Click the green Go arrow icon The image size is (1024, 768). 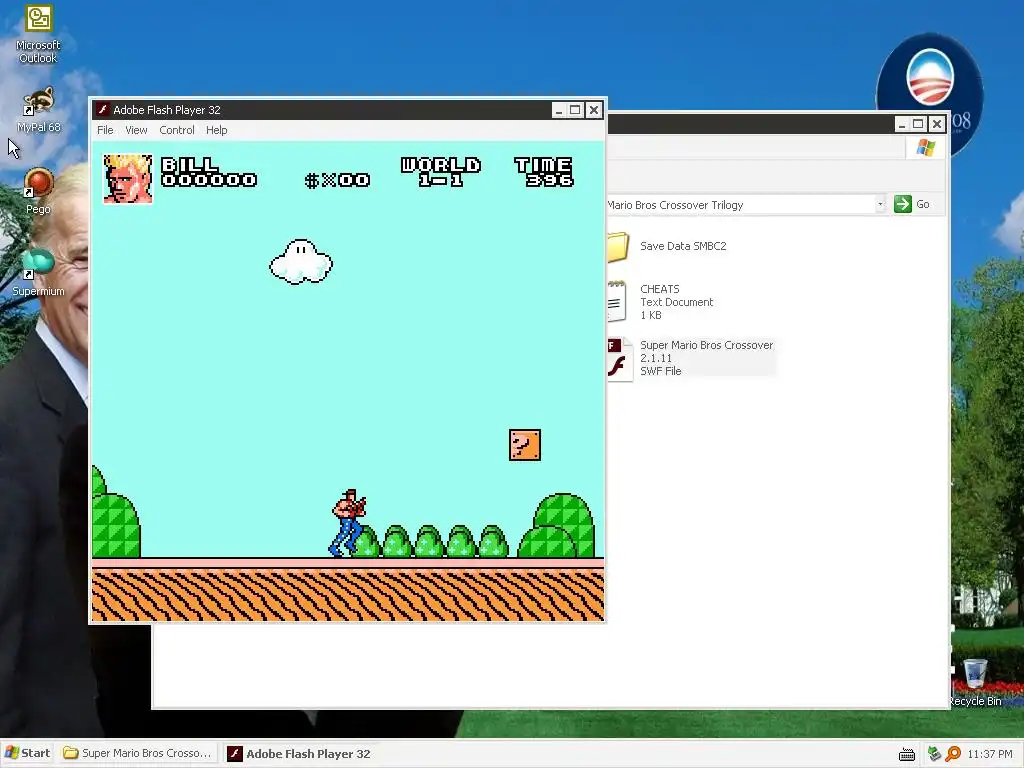coord(903,204)
